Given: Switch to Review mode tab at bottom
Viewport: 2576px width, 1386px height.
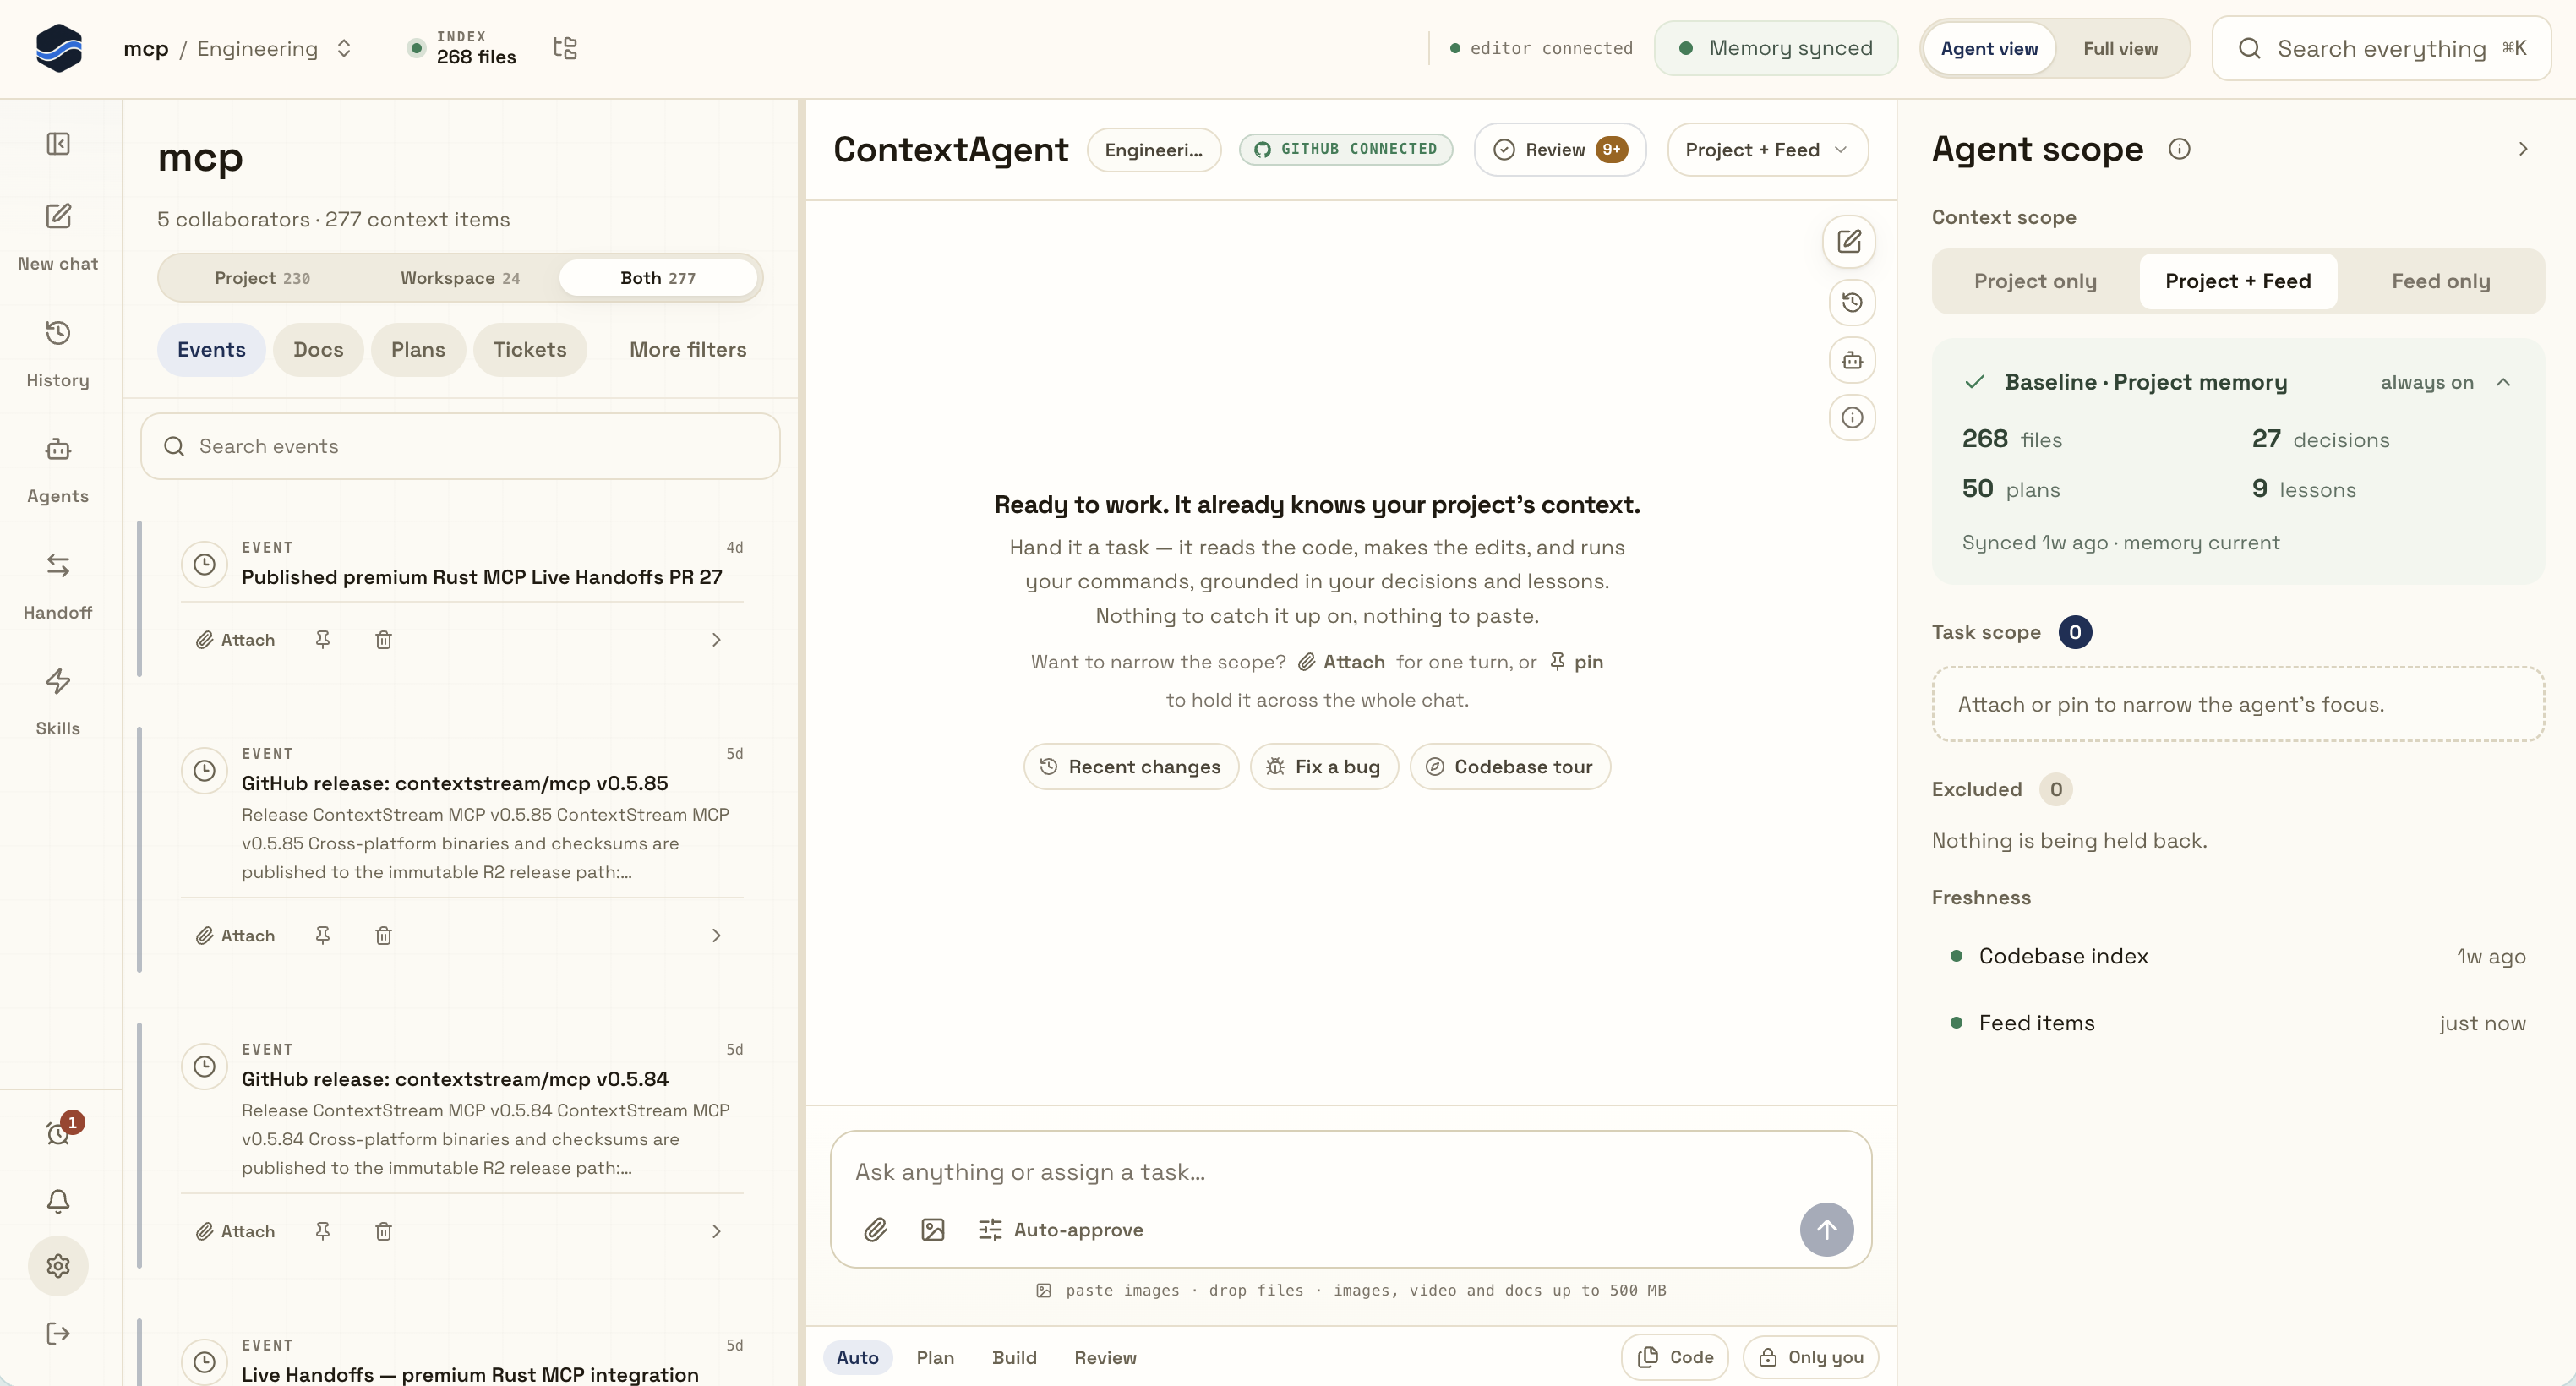Looking at the screenshot, I should click(x=1105, y=1357).
